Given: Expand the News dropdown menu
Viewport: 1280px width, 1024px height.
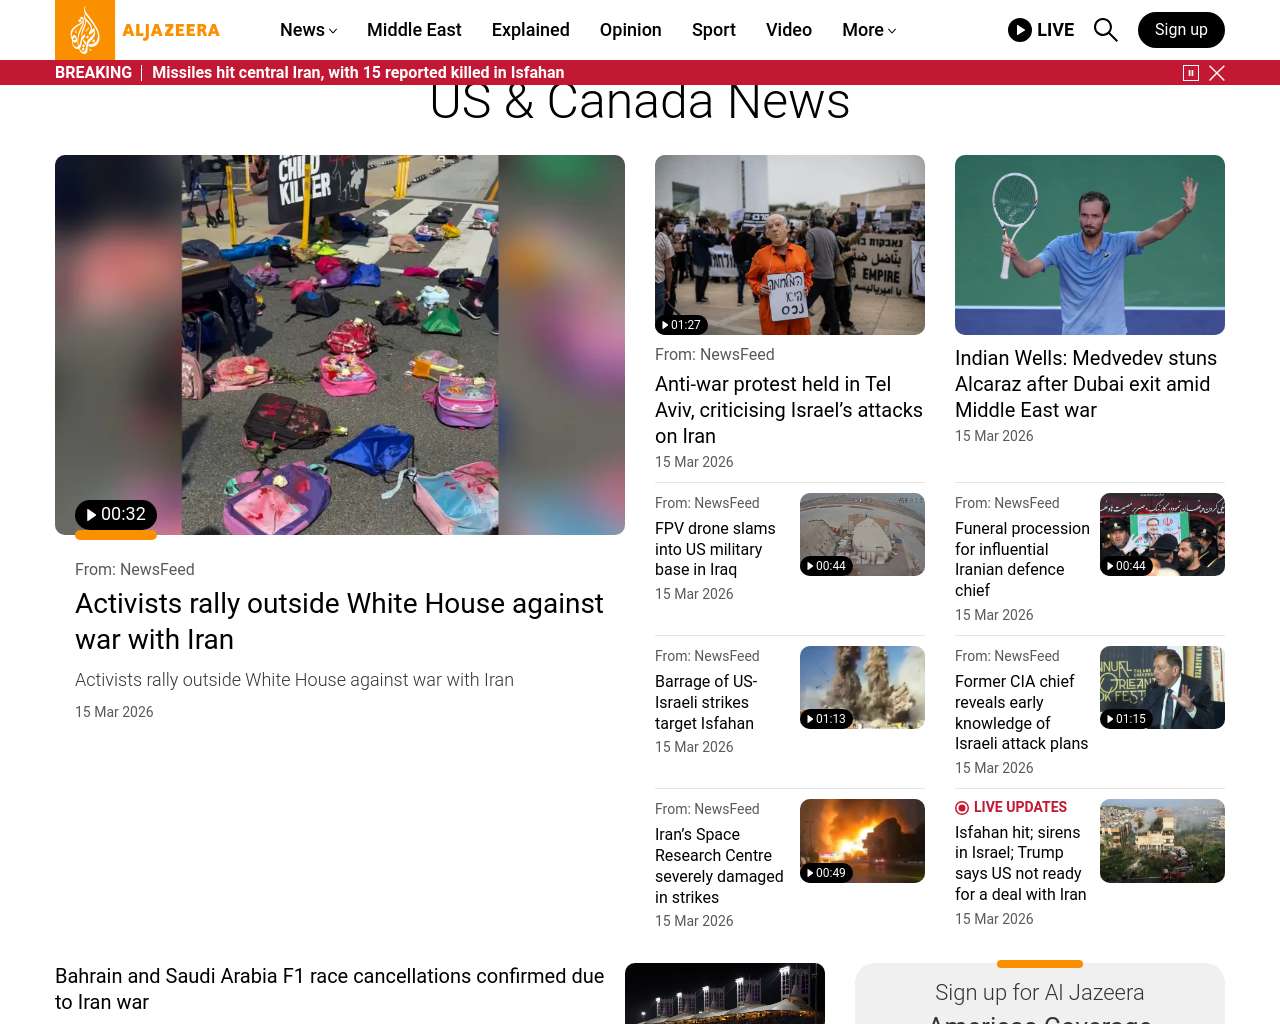Looking at the screenshot, I should (308, 30).
